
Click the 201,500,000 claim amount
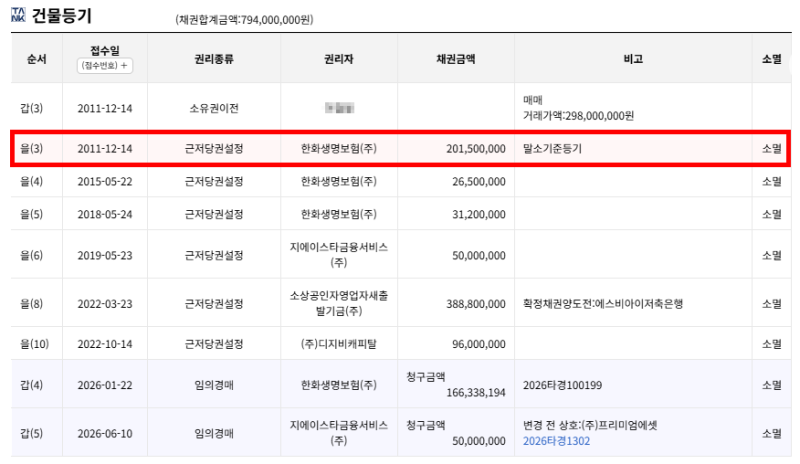click(x=476, y=149)
